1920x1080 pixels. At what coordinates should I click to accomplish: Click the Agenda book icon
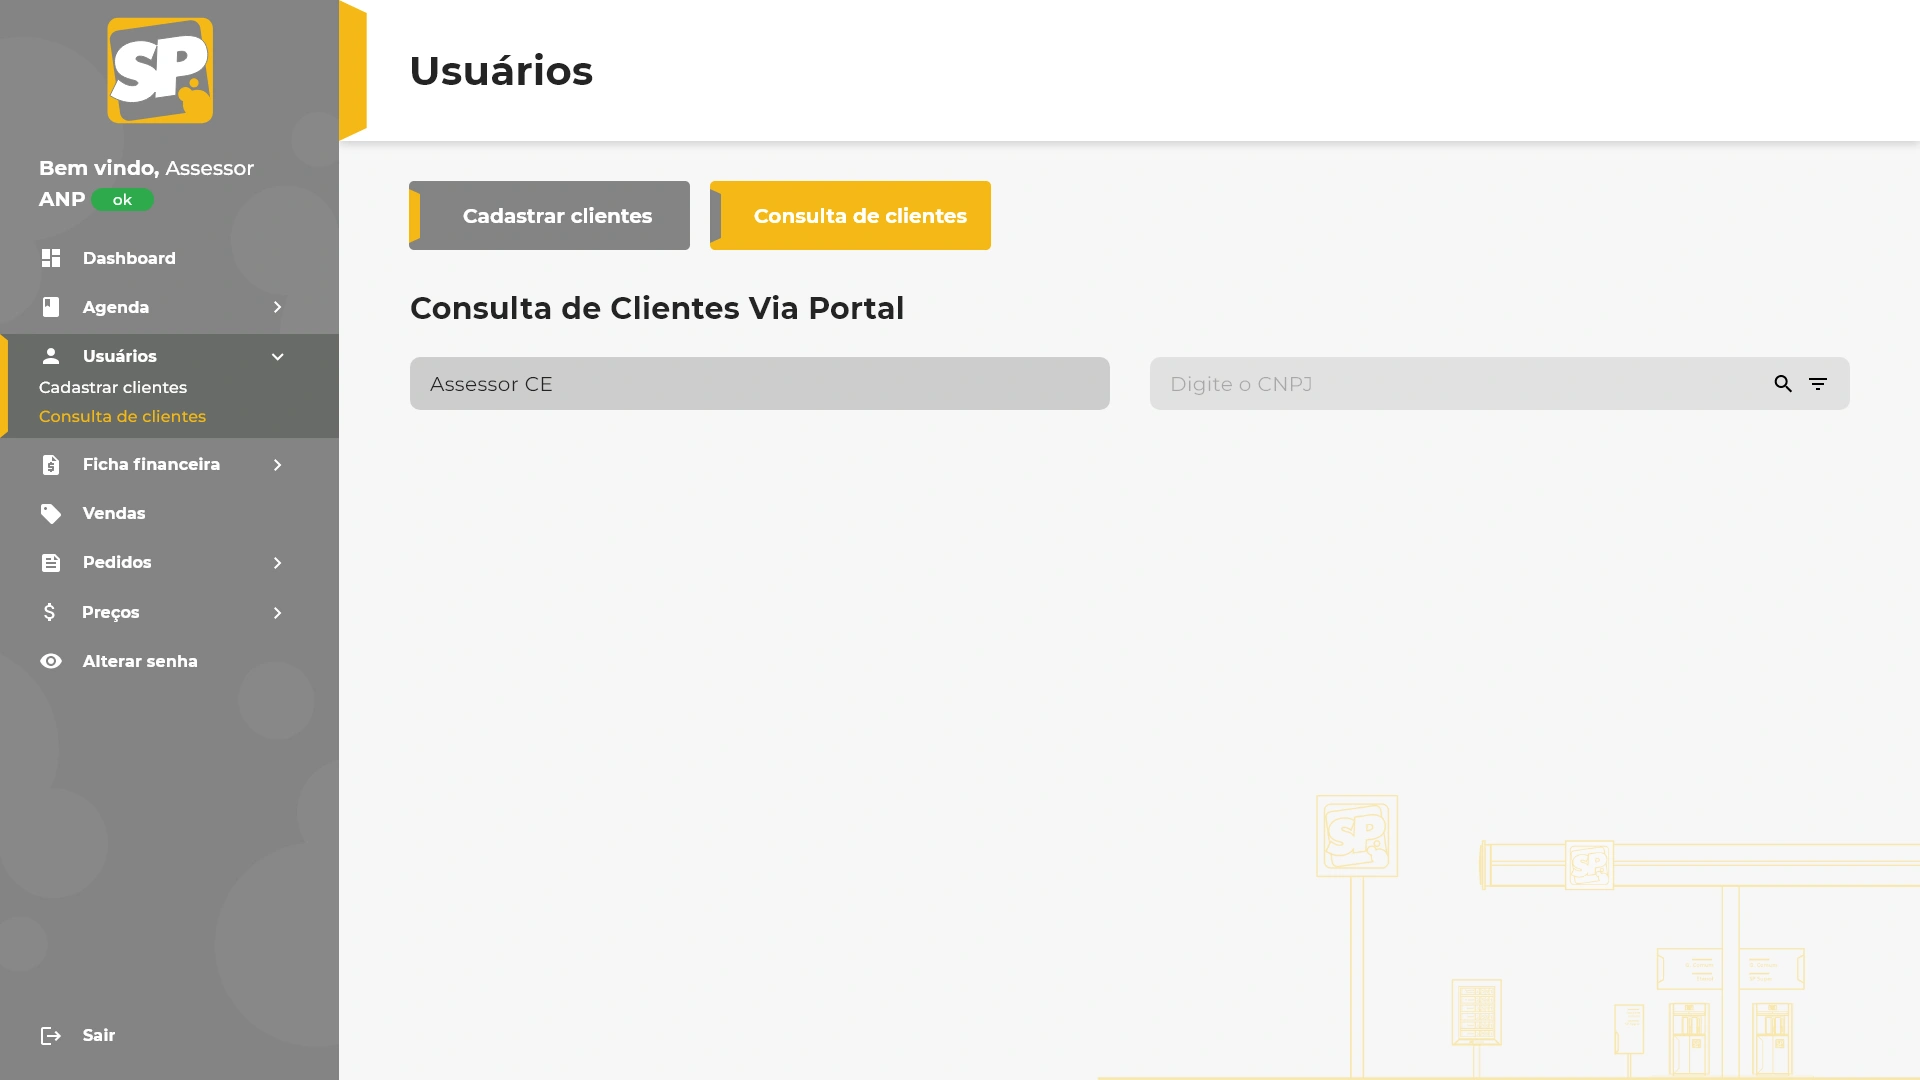[x=51, y=307]
